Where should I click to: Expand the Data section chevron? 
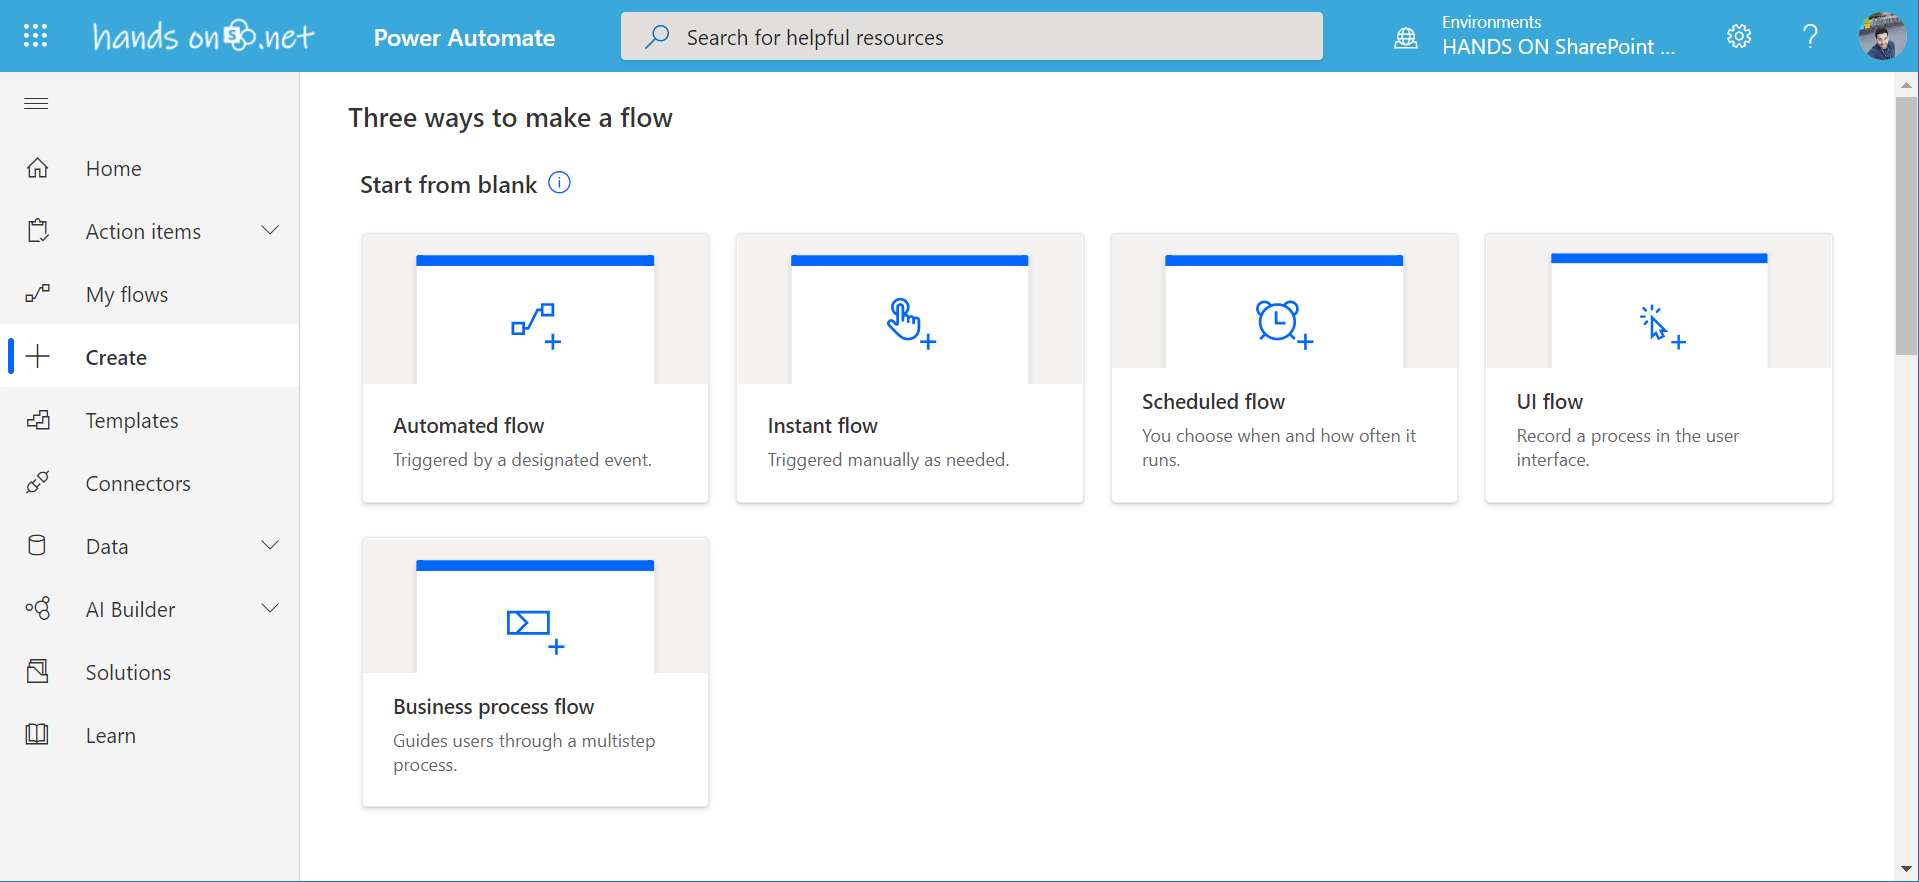point(270,546)
